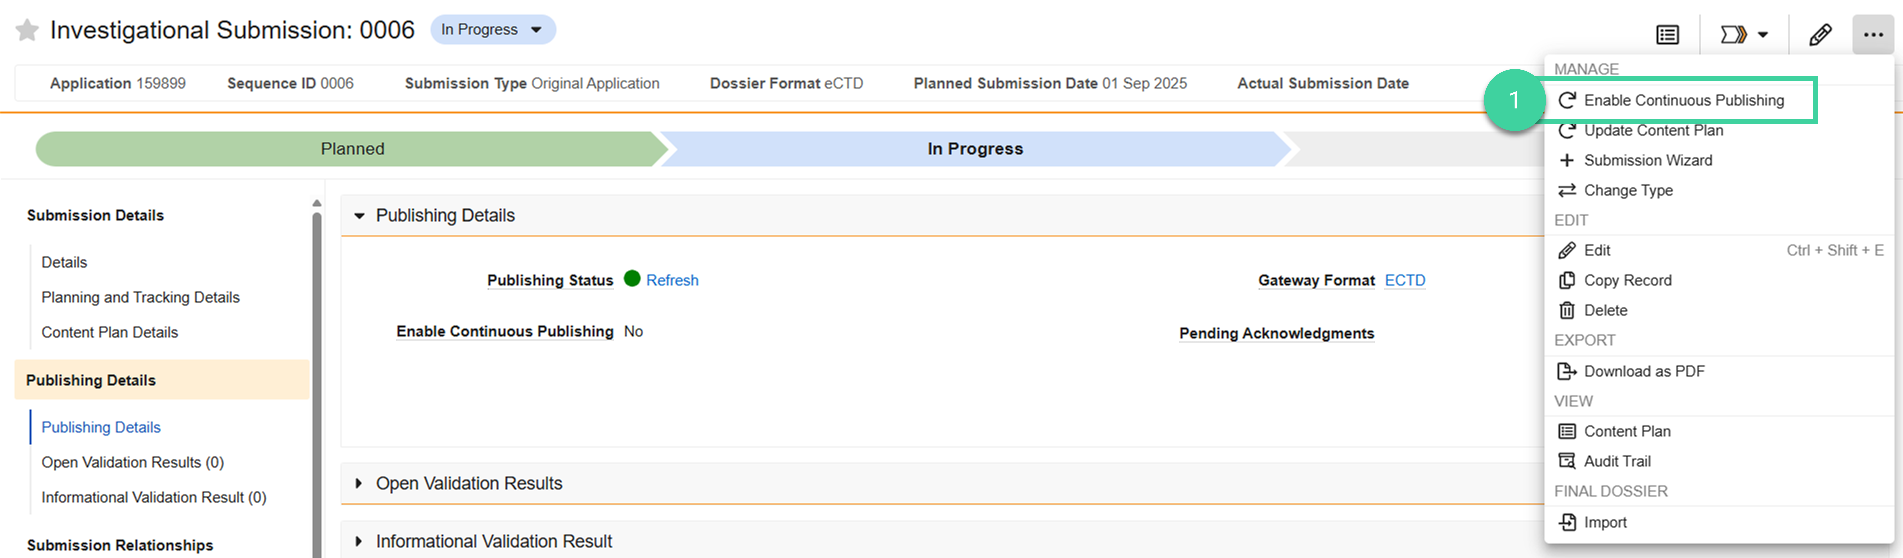Expand the Open Validation Results section
Viewport: 1903px width, 558px height.
tap(359, 484)
